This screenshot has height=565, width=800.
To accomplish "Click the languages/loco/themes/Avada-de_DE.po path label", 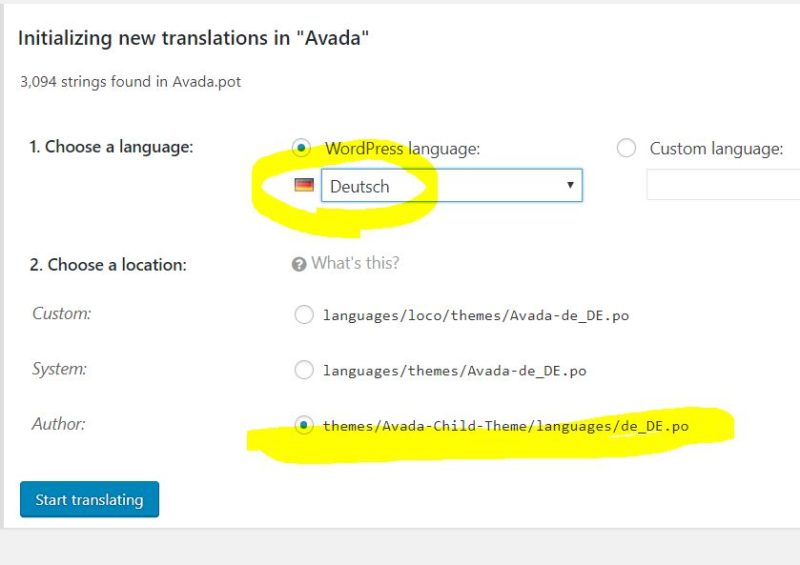I will click(476, 316).
